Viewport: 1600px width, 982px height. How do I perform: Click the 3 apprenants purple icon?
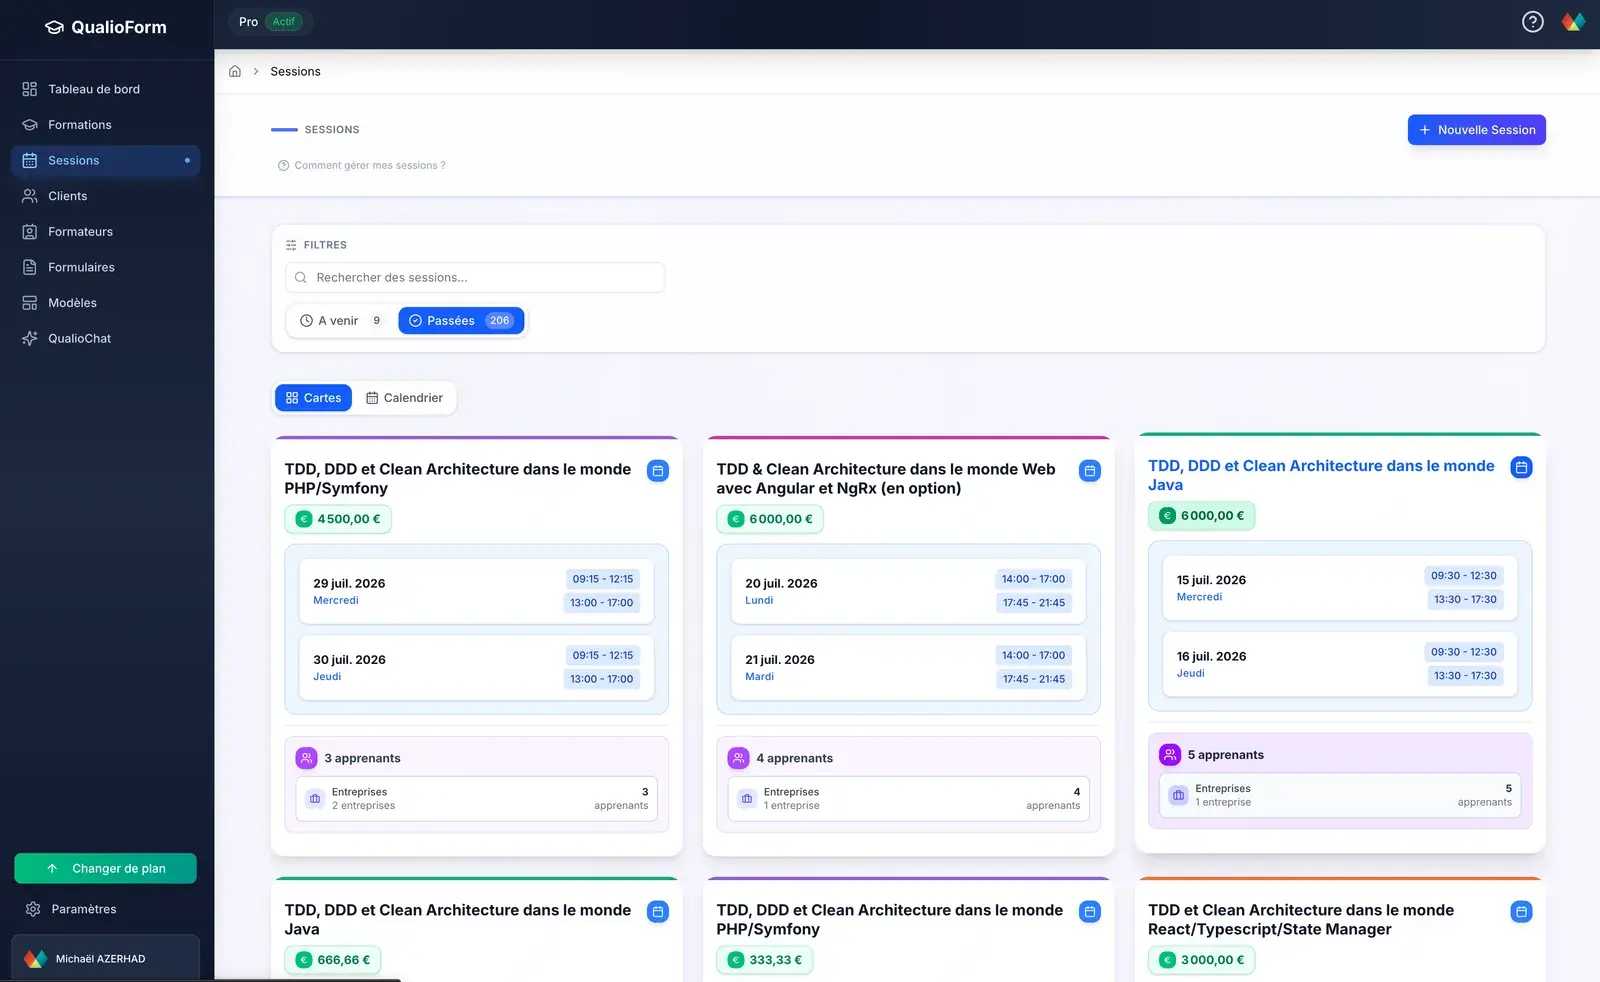(x=307, y=758)
